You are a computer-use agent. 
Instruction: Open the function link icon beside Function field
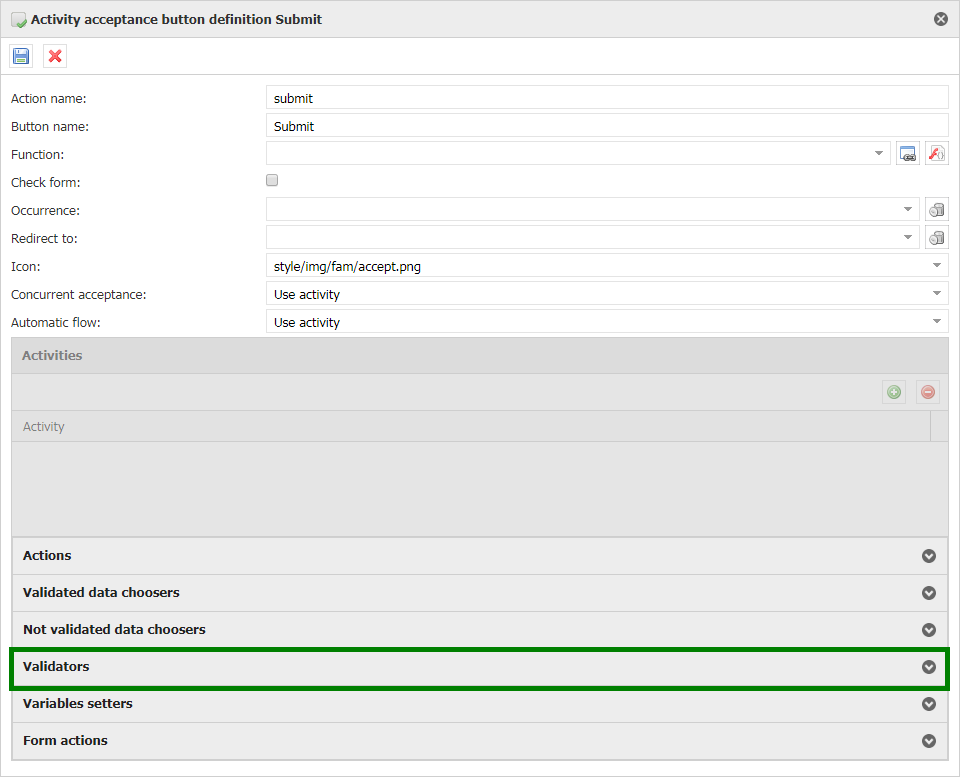pos(908,153)
